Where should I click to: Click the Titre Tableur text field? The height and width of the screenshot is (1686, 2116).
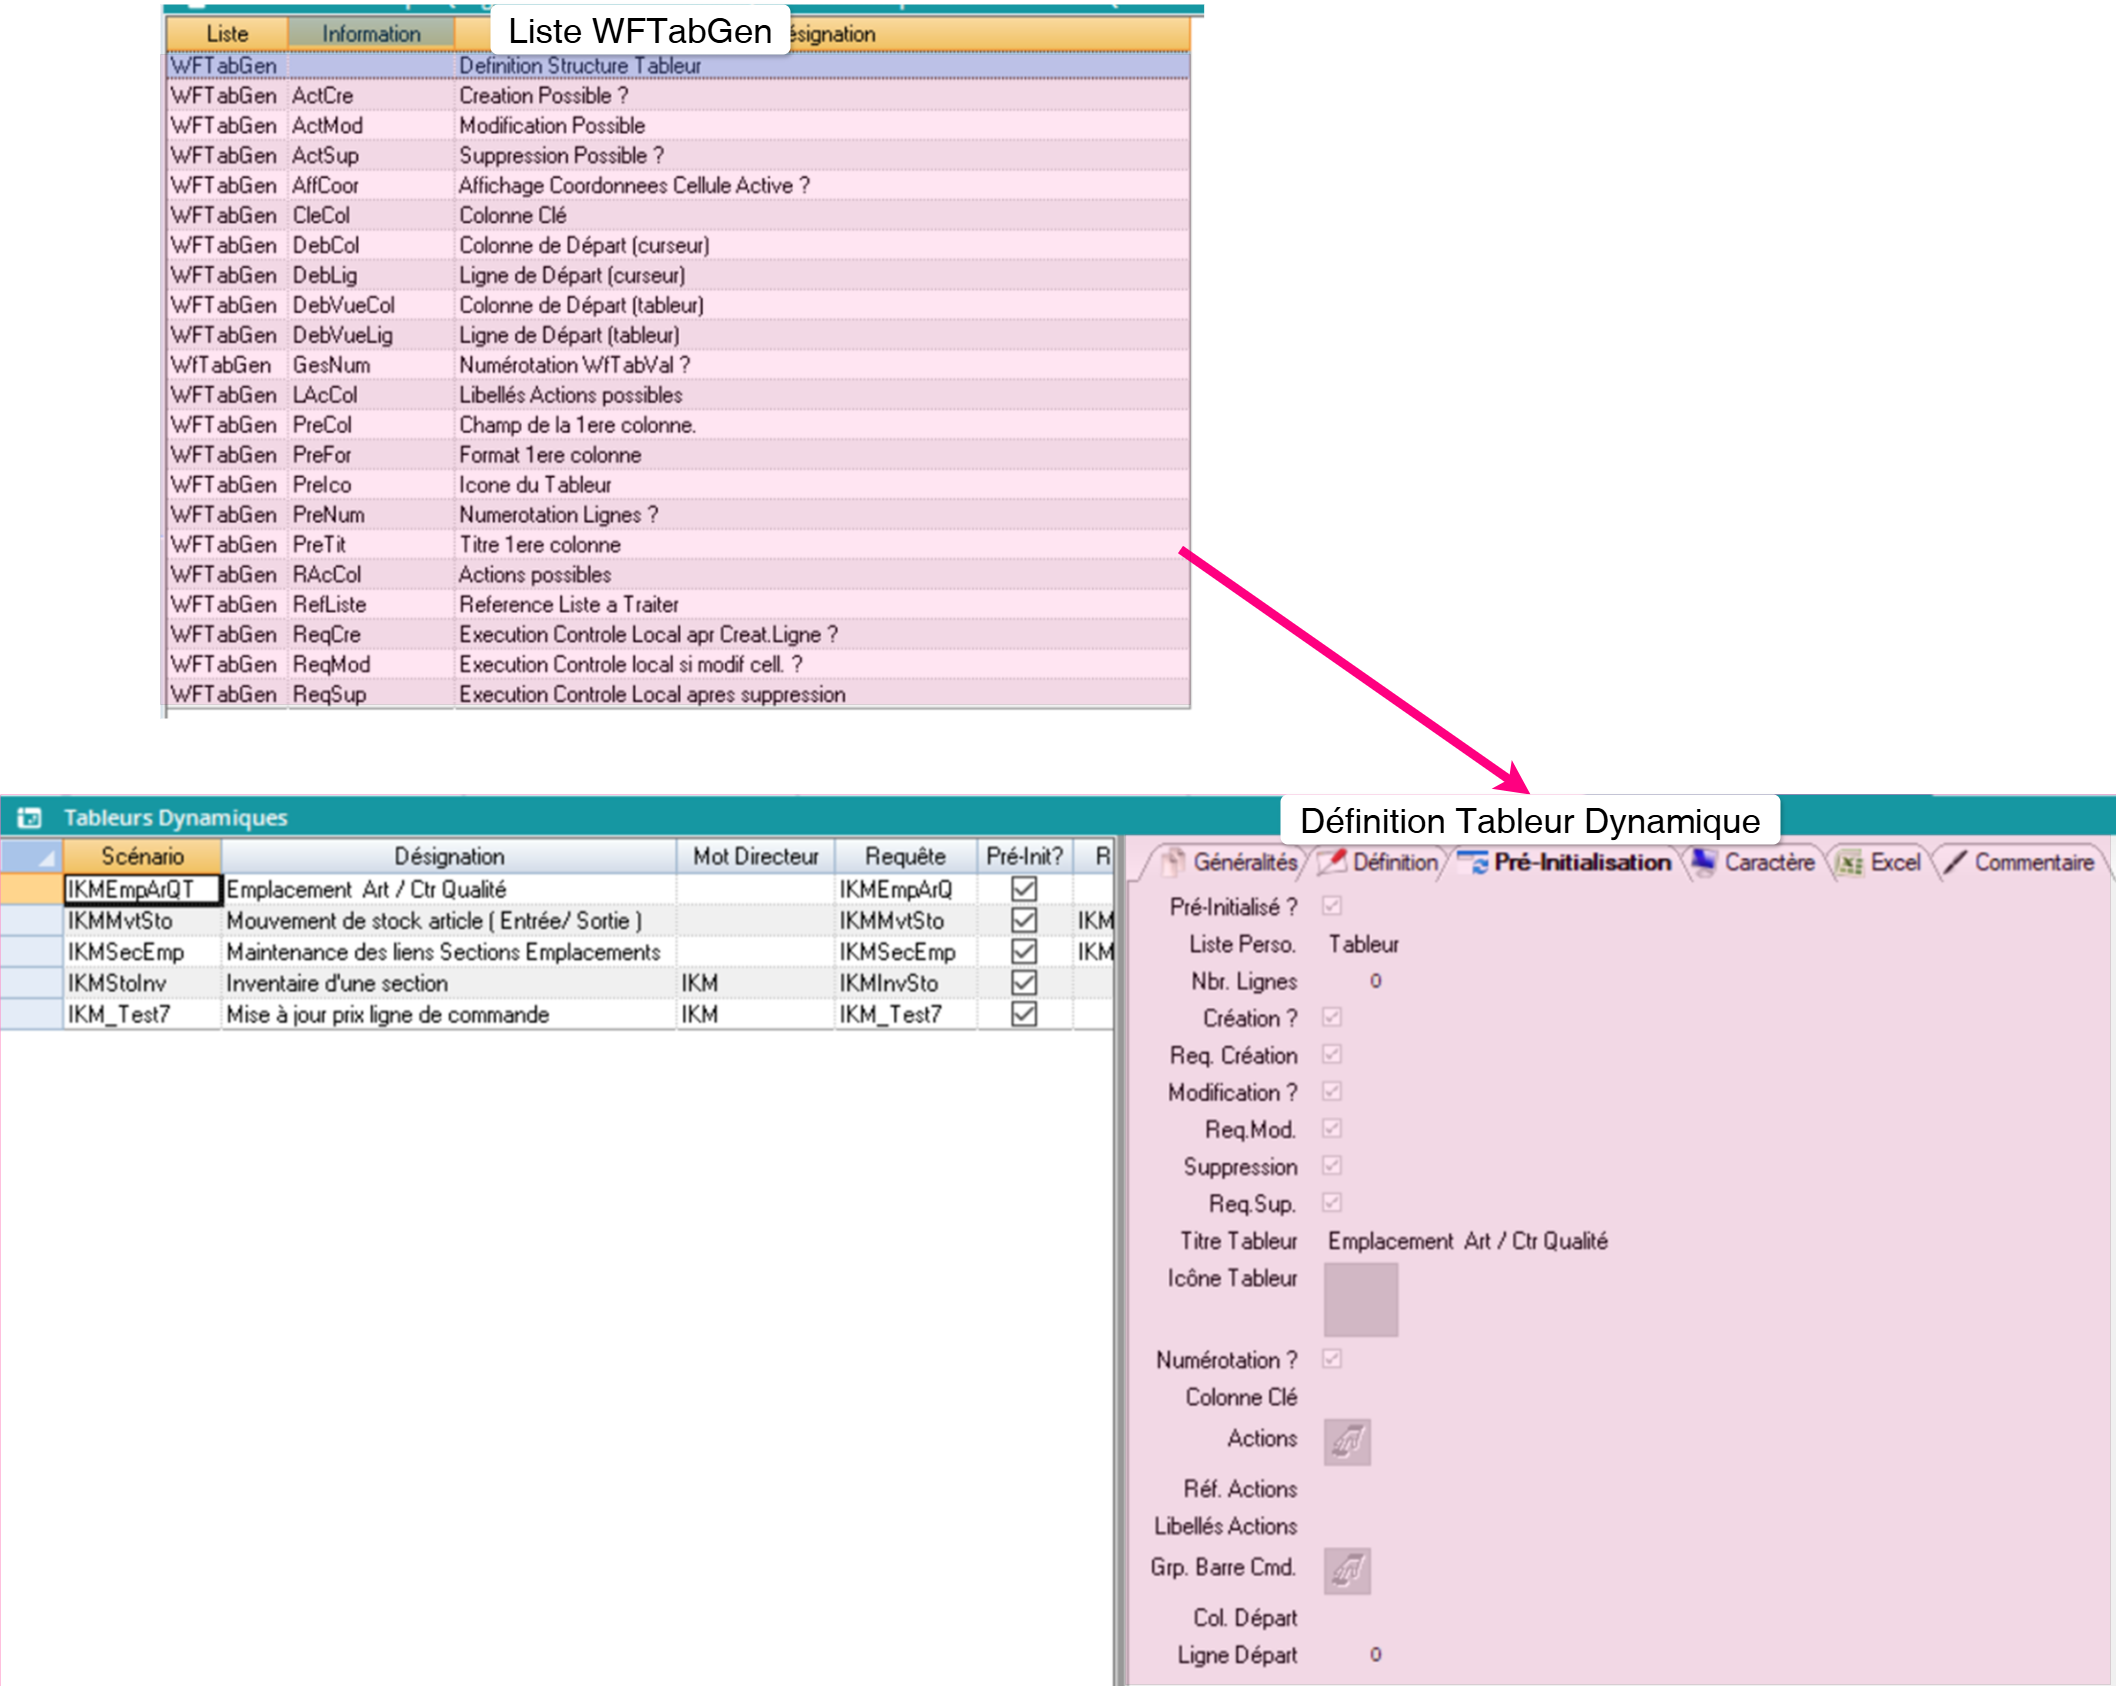[1467, 1241]
